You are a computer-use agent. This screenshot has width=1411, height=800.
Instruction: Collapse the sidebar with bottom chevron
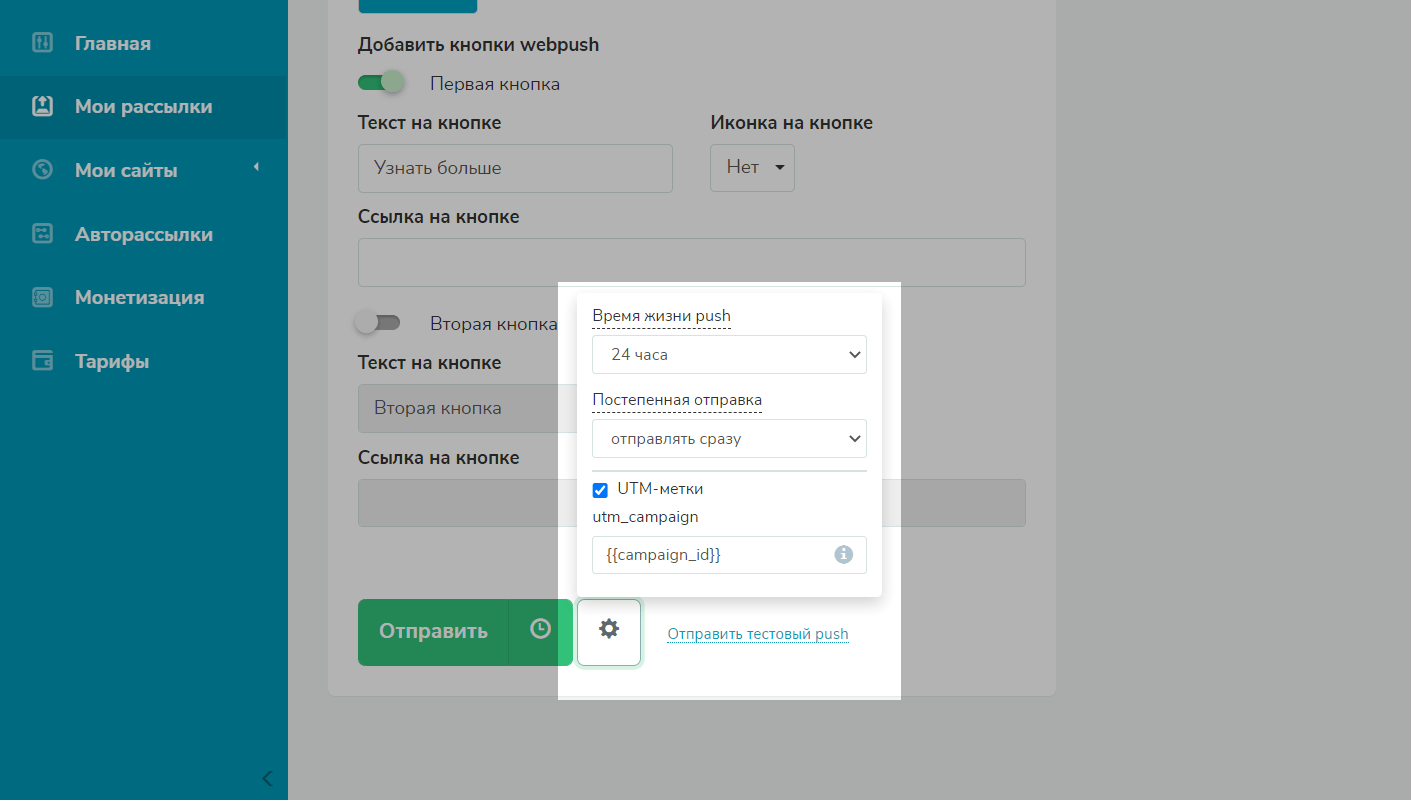point(267,778)
